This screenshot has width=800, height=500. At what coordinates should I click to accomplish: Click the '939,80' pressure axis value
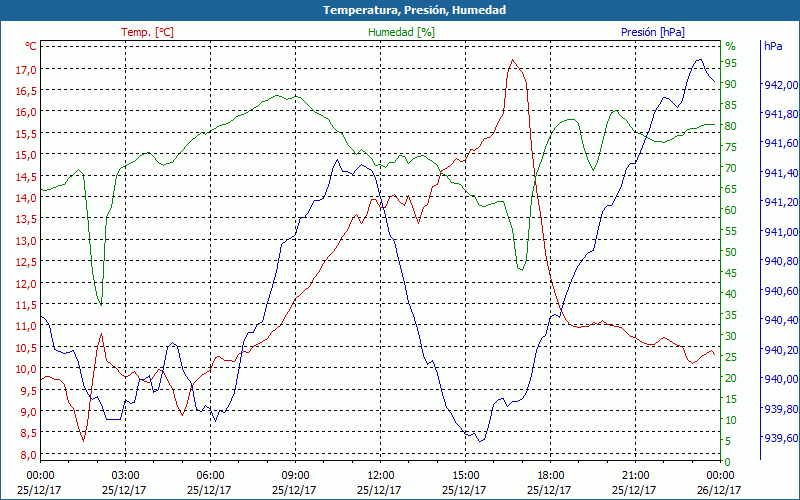[781, 409]
